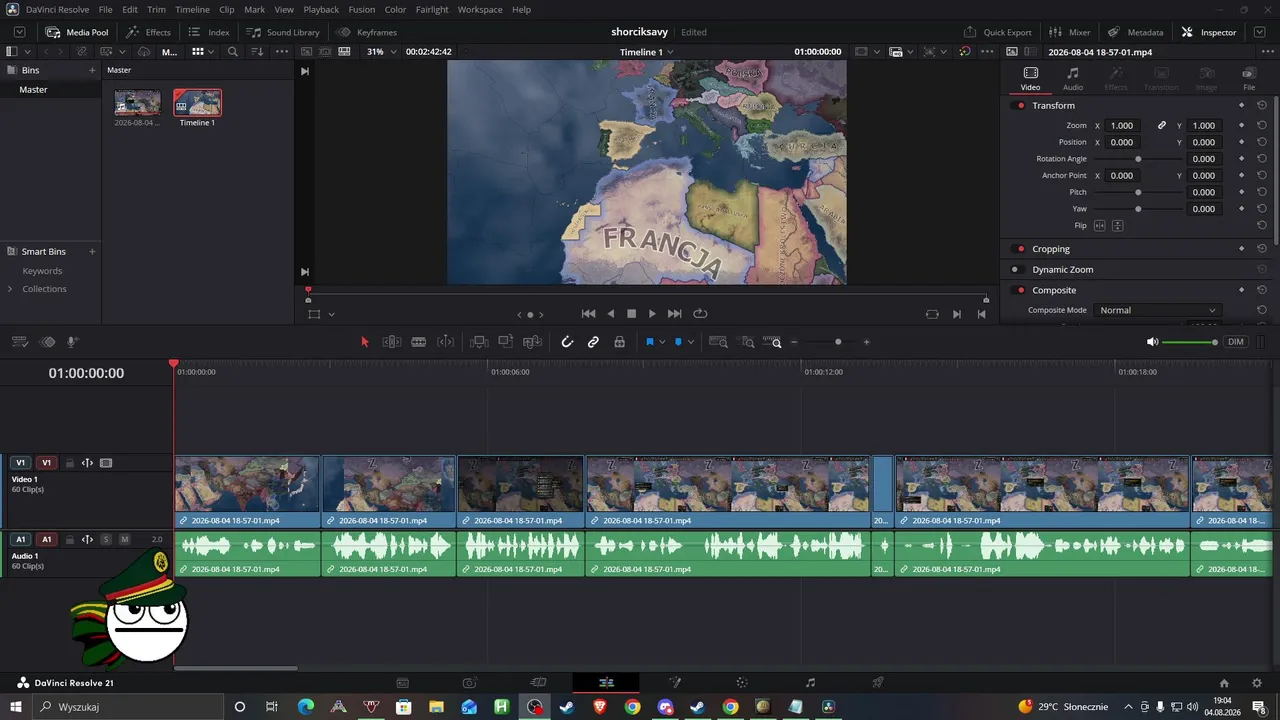Toggle the Zoom X/Y link icon
Screen dimensions: 1280x720
point(1162,125)
